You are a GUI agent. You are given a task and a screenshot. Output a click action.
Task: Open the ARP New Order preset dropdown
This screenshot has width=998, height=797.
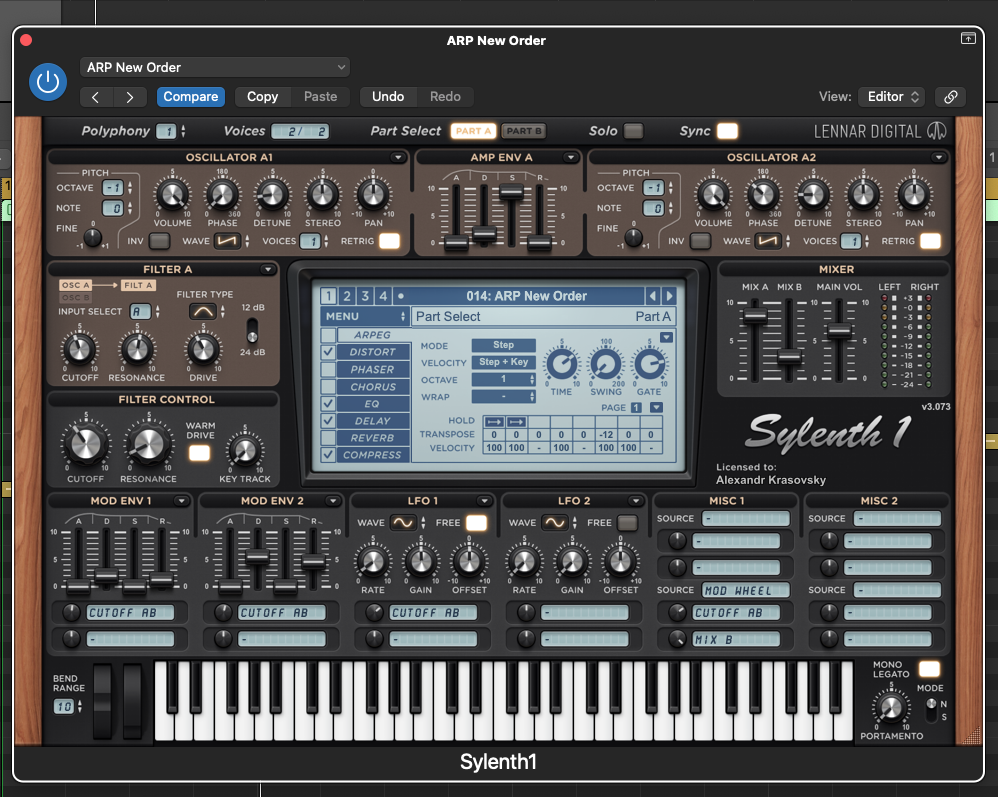[x=215, y=67]
